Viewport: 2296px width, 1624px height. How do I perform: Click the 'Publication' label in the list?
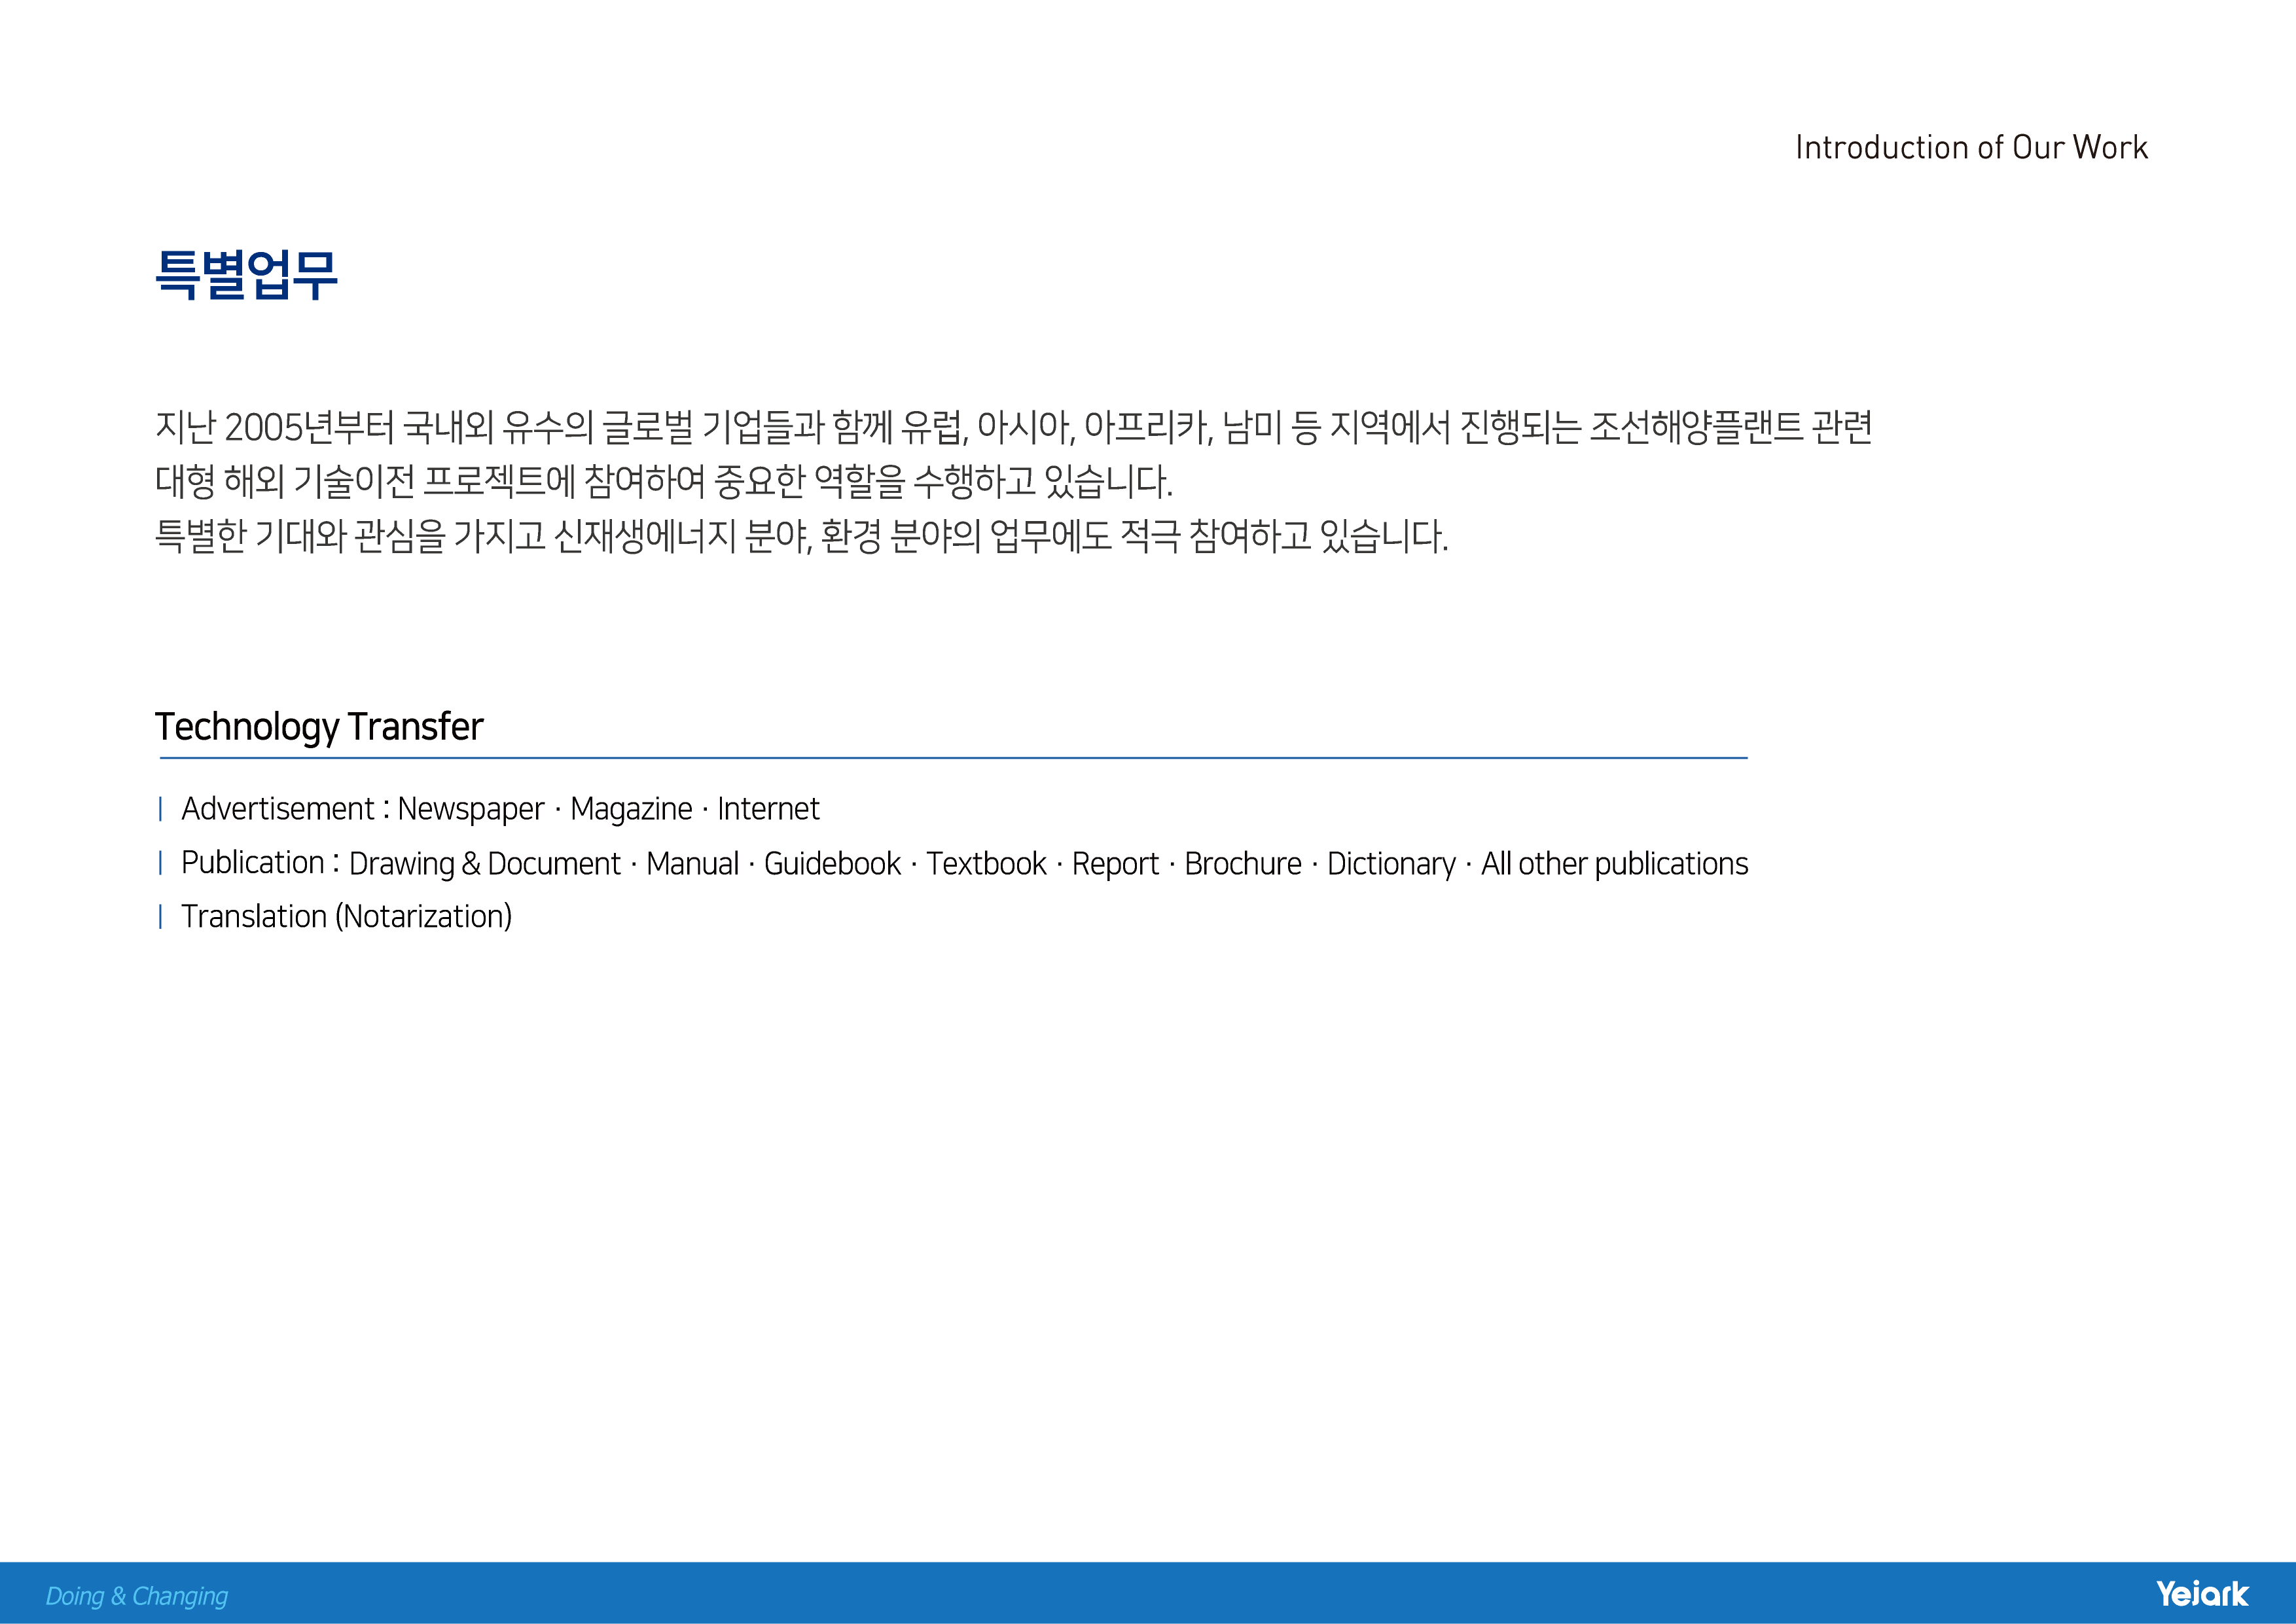[x=253, y=862]
